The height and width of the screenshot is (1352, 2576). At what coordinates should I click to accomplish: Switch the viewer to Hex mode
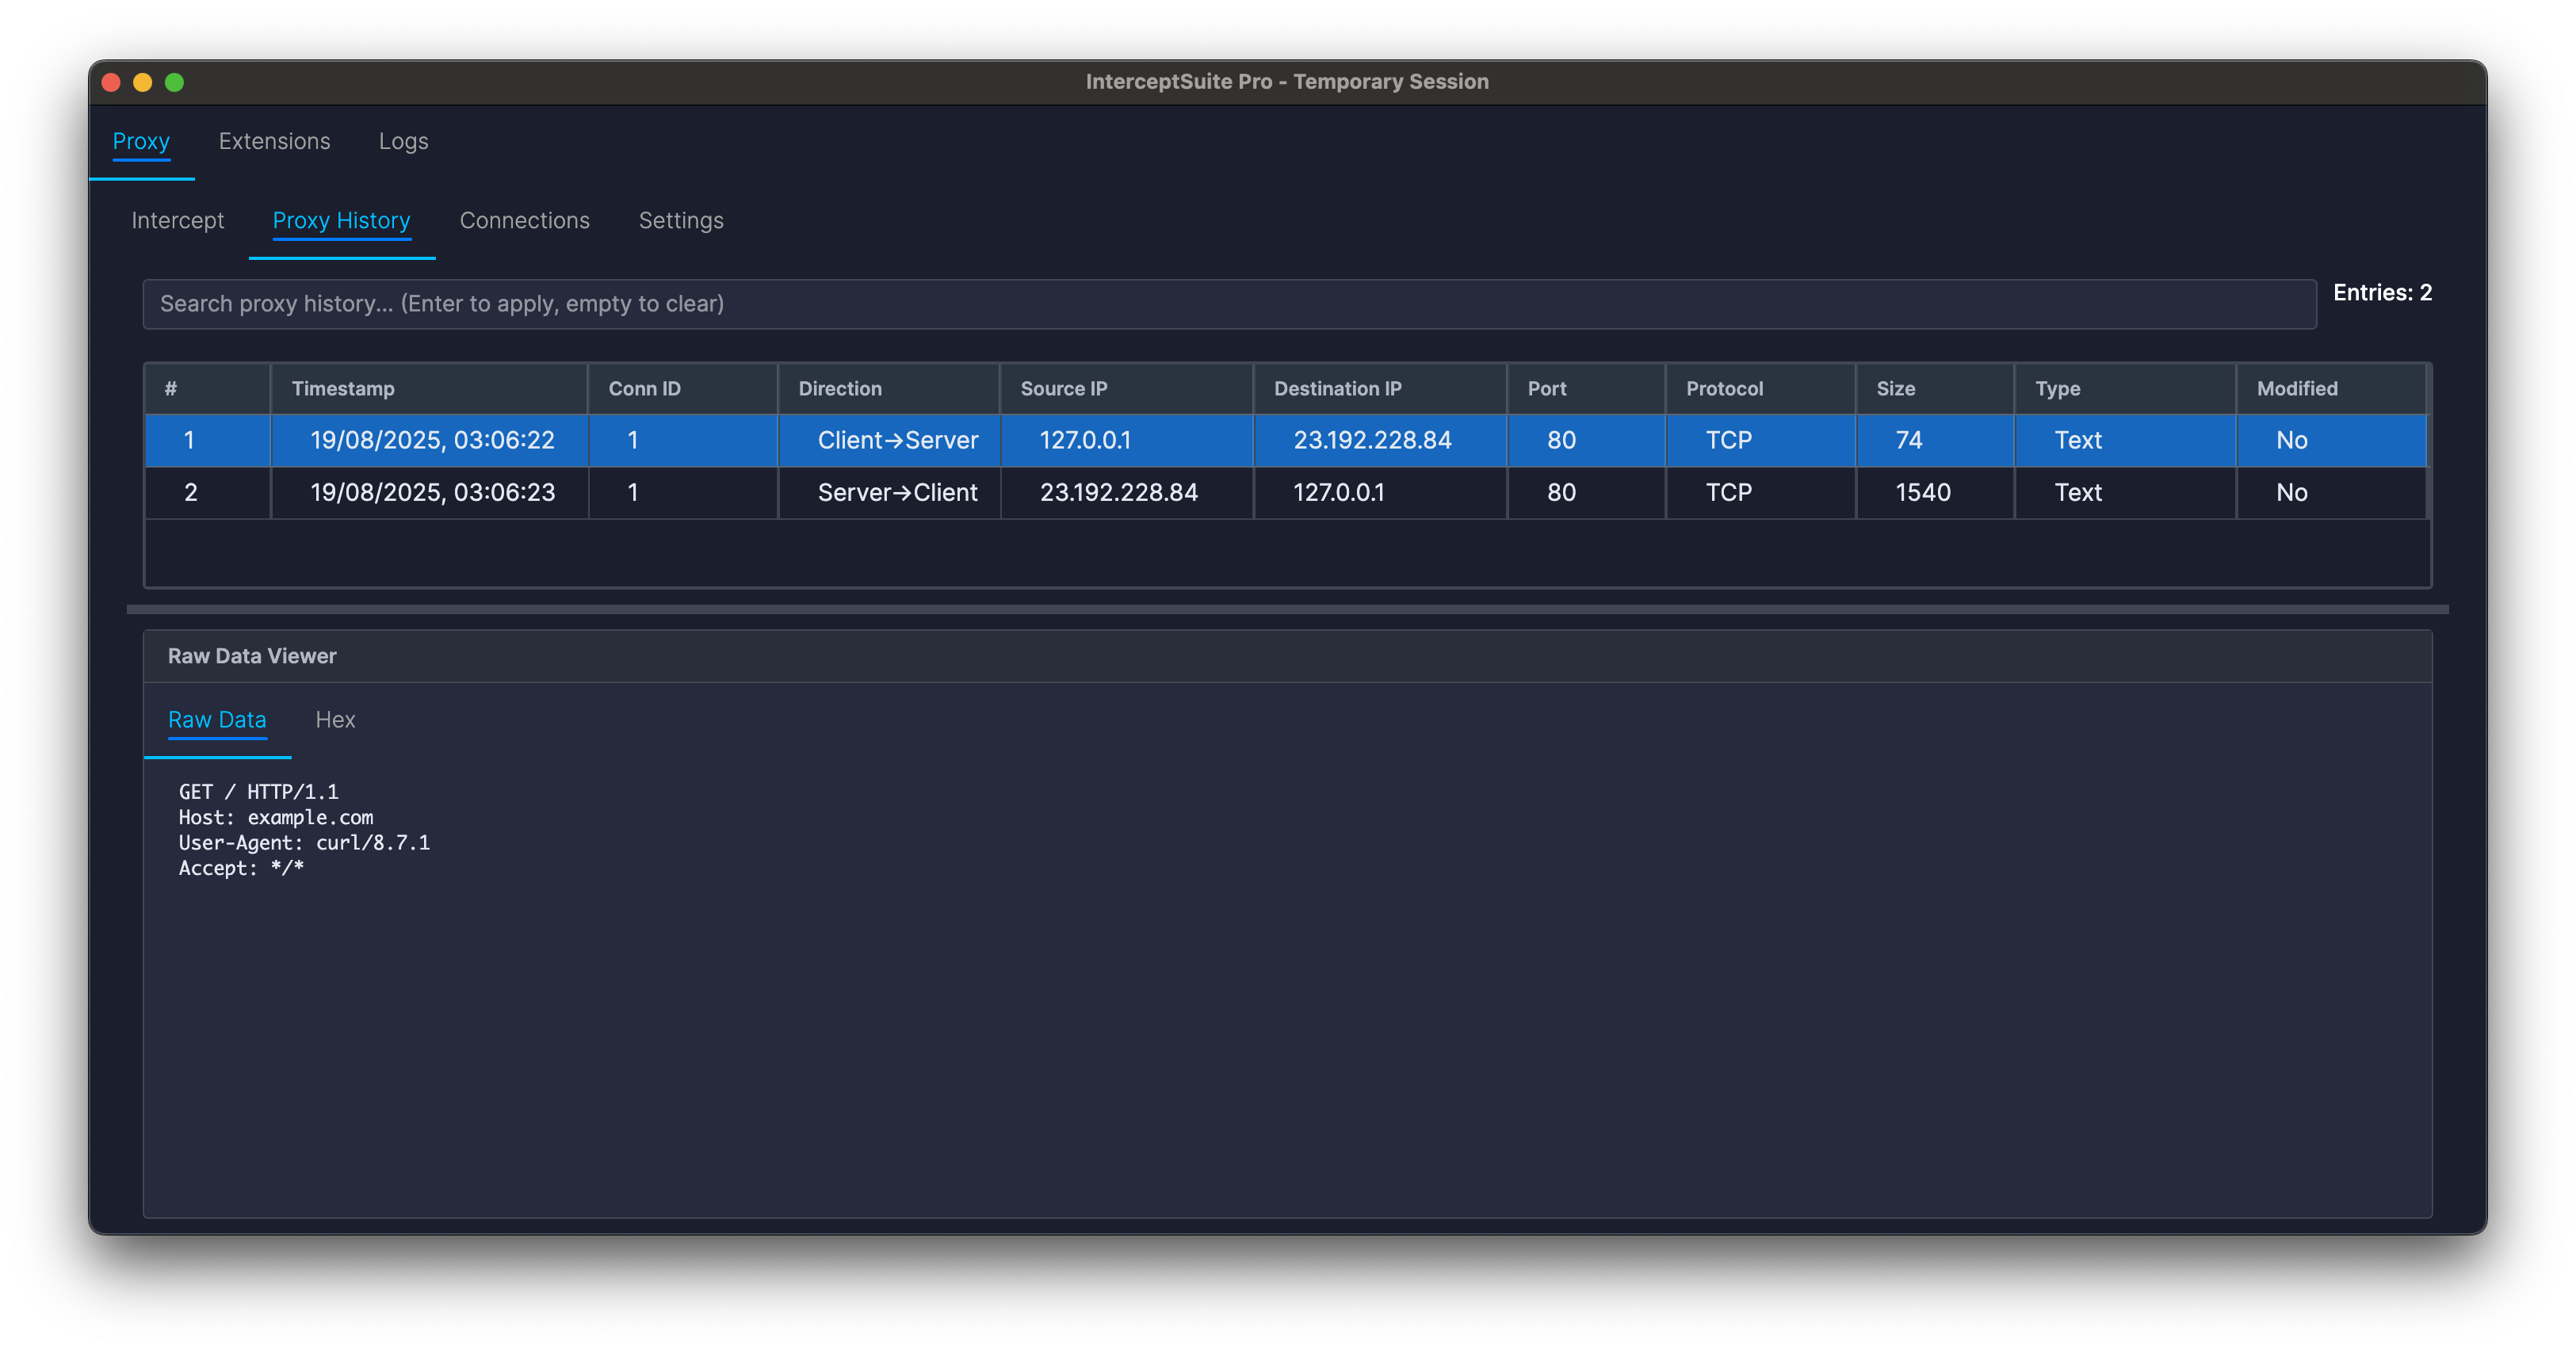(x=335, y=719)
